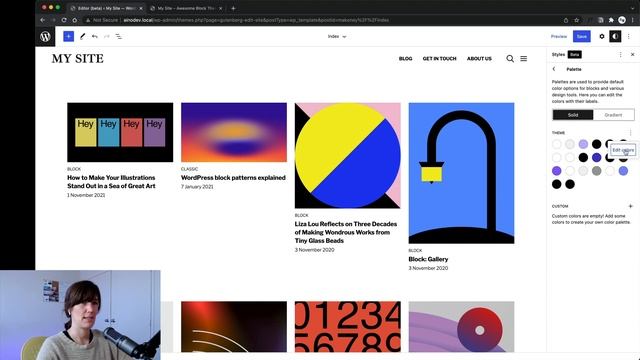This screenshot has width=640, height=360.
Task: Click the MY SITE title
Action: coord(78,59)
